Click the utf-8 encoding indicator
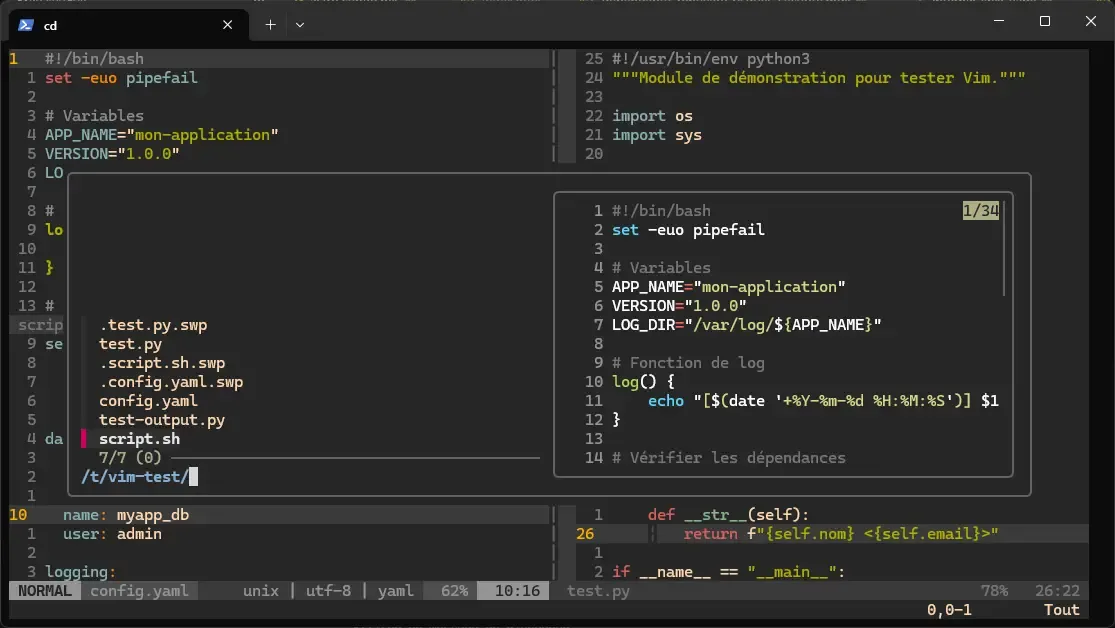This screenshot has width=1115, height=628. (331, 590)
